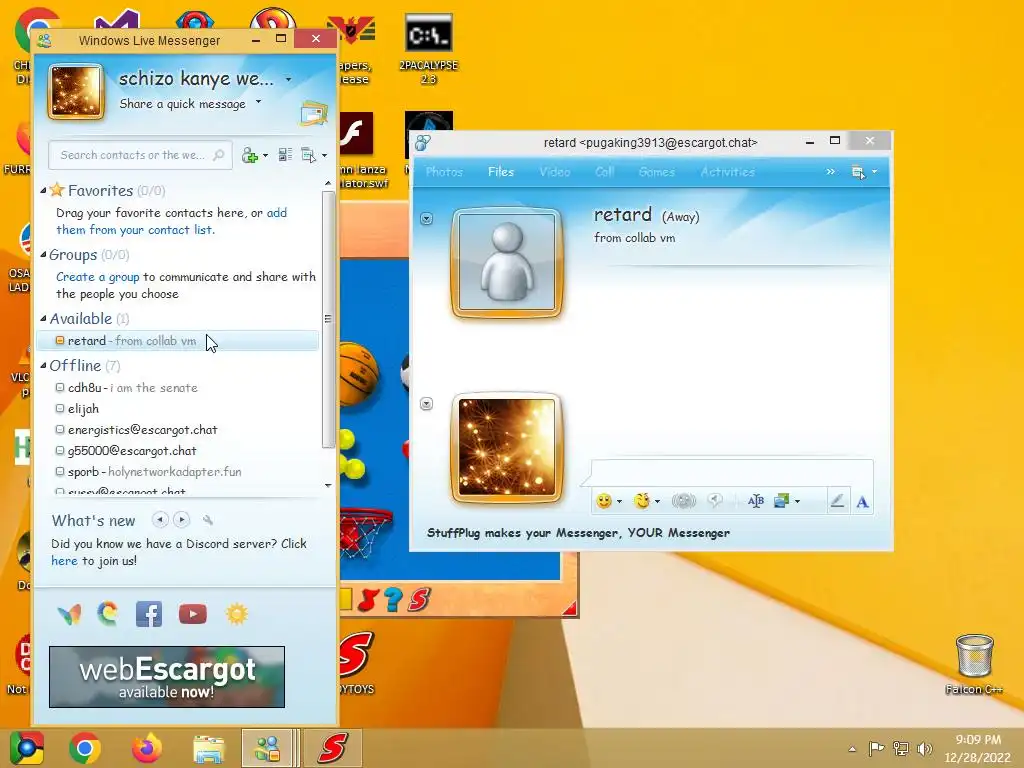
Task: Open the wink selector icon
Action: point(642,501)
